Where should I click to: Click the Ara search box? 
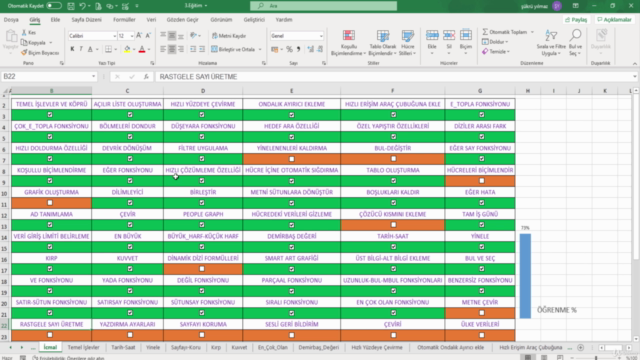click(x=323, y=6)
